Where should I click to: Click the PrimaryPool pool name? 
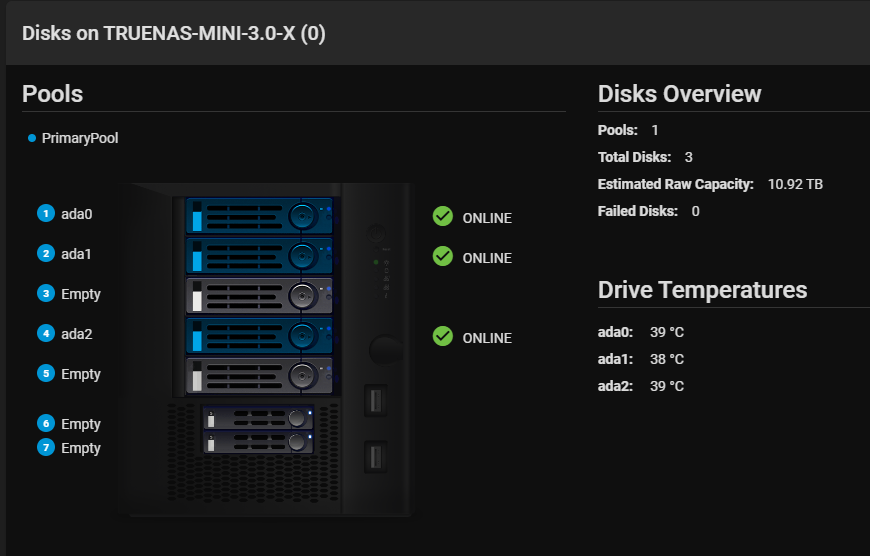[x=80, y=139]
